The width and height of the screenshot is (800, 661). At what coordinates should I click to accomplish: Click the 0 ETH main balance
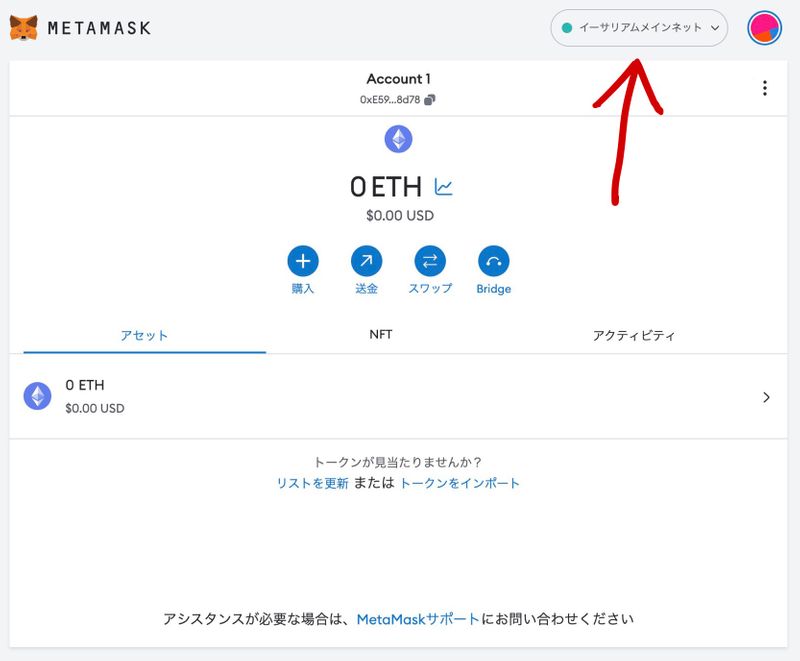(386, 187)
